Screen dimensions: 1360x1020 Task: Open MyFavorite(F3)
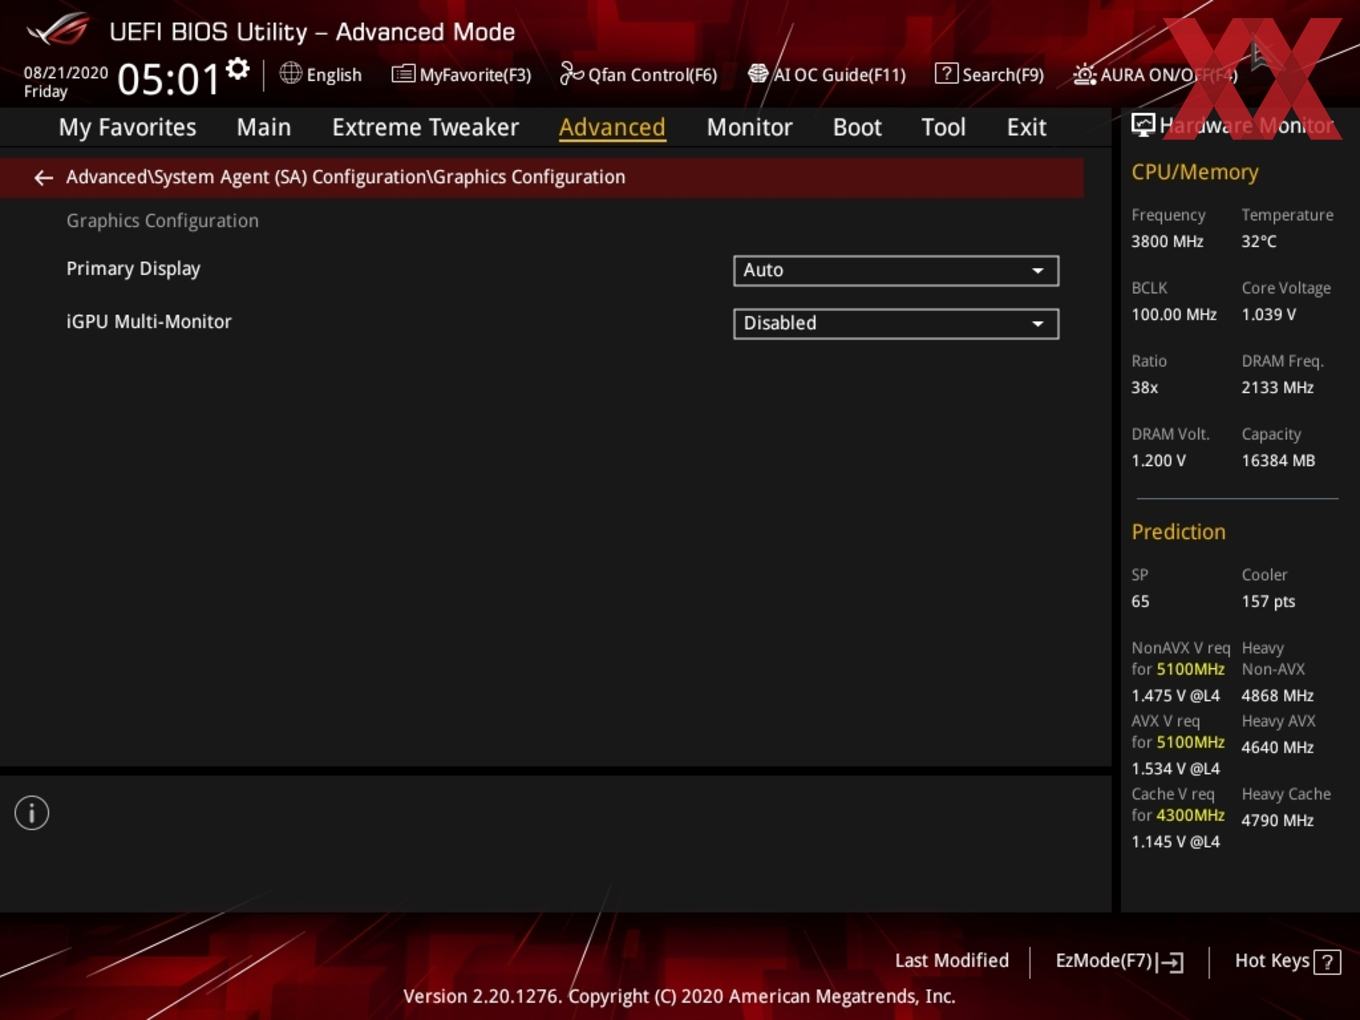click(462, 74)
